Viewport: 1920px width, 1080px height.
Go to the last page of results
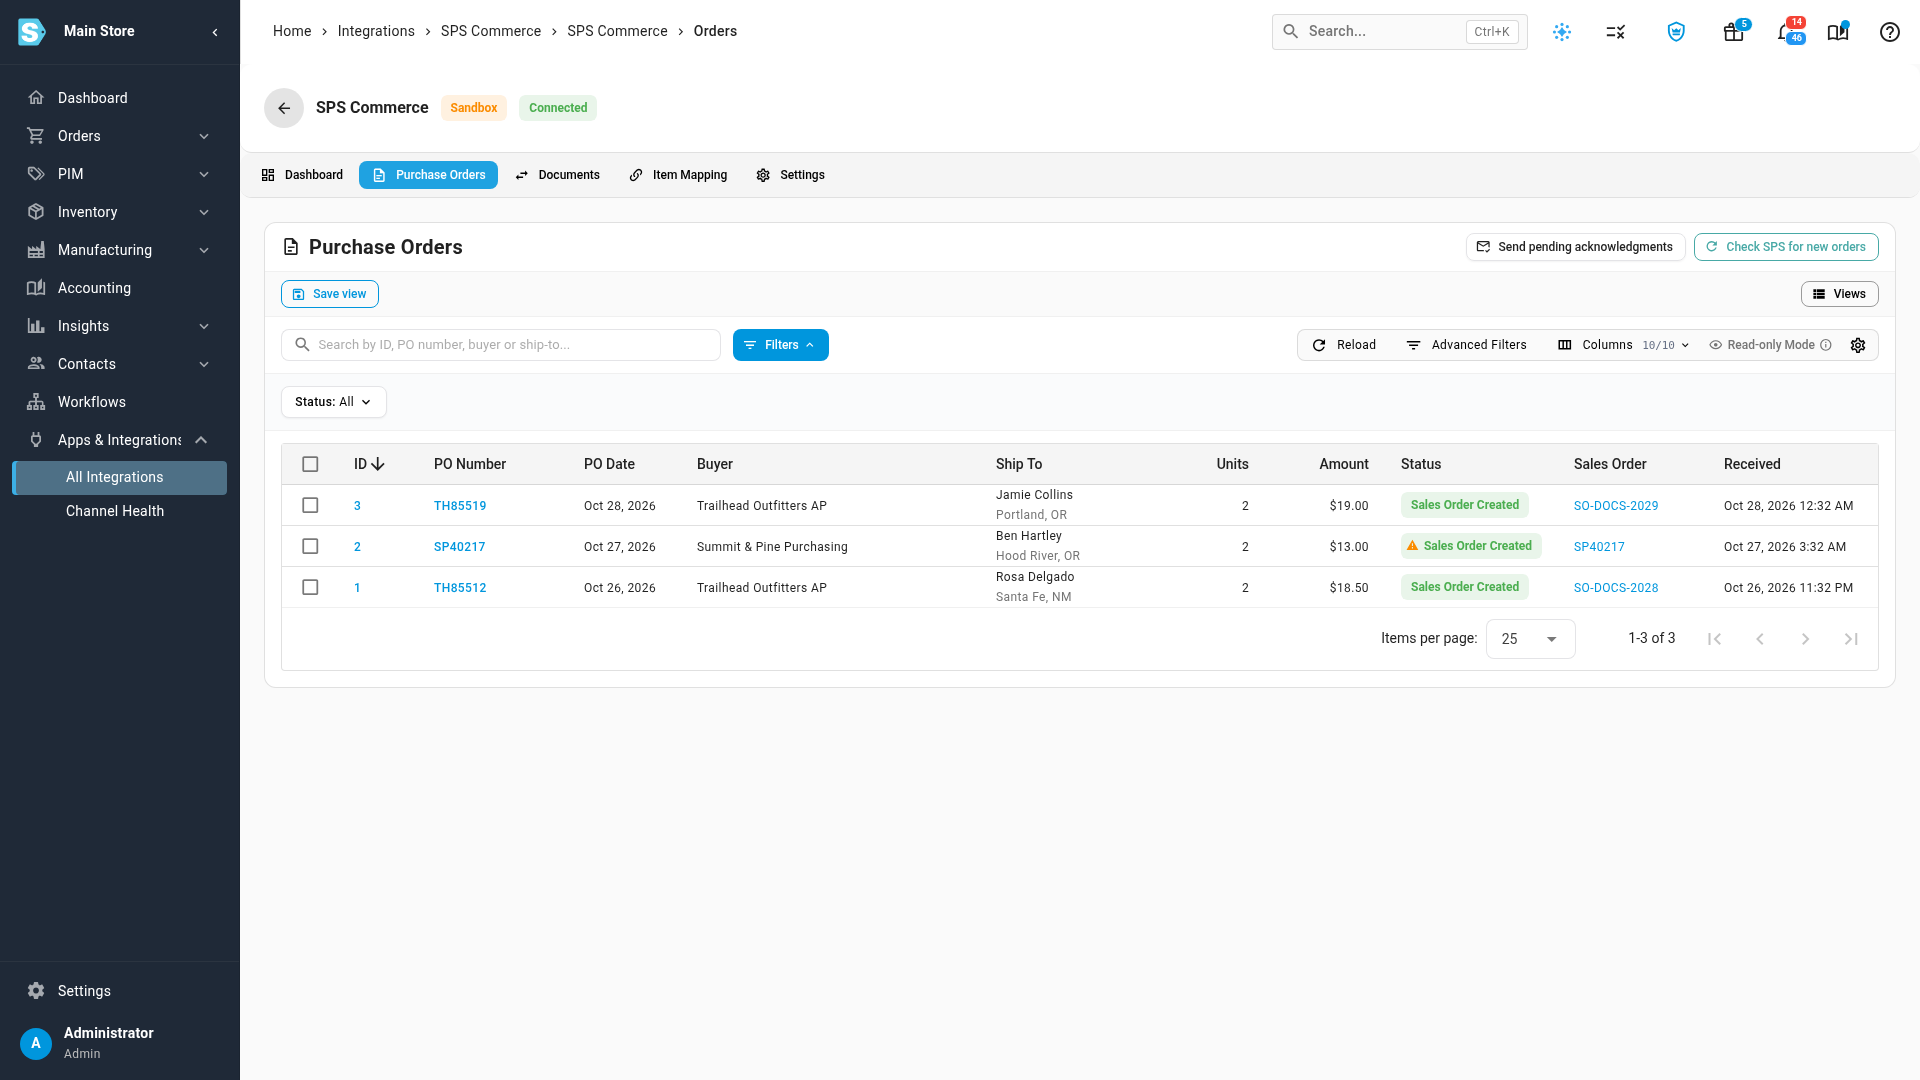point(1851,639)
